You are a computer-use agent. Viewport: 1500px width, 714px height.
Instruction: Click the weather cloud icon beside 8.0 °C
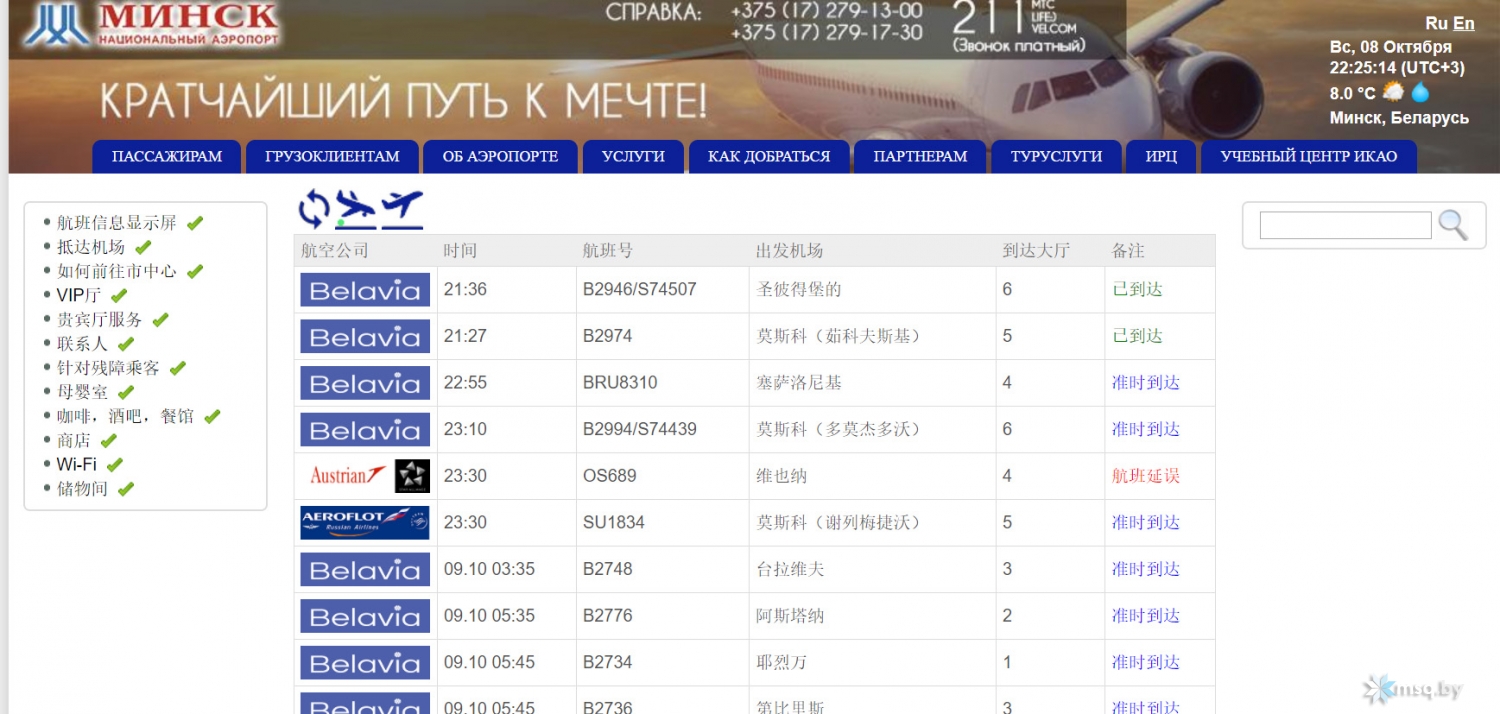click(1393, 93)
